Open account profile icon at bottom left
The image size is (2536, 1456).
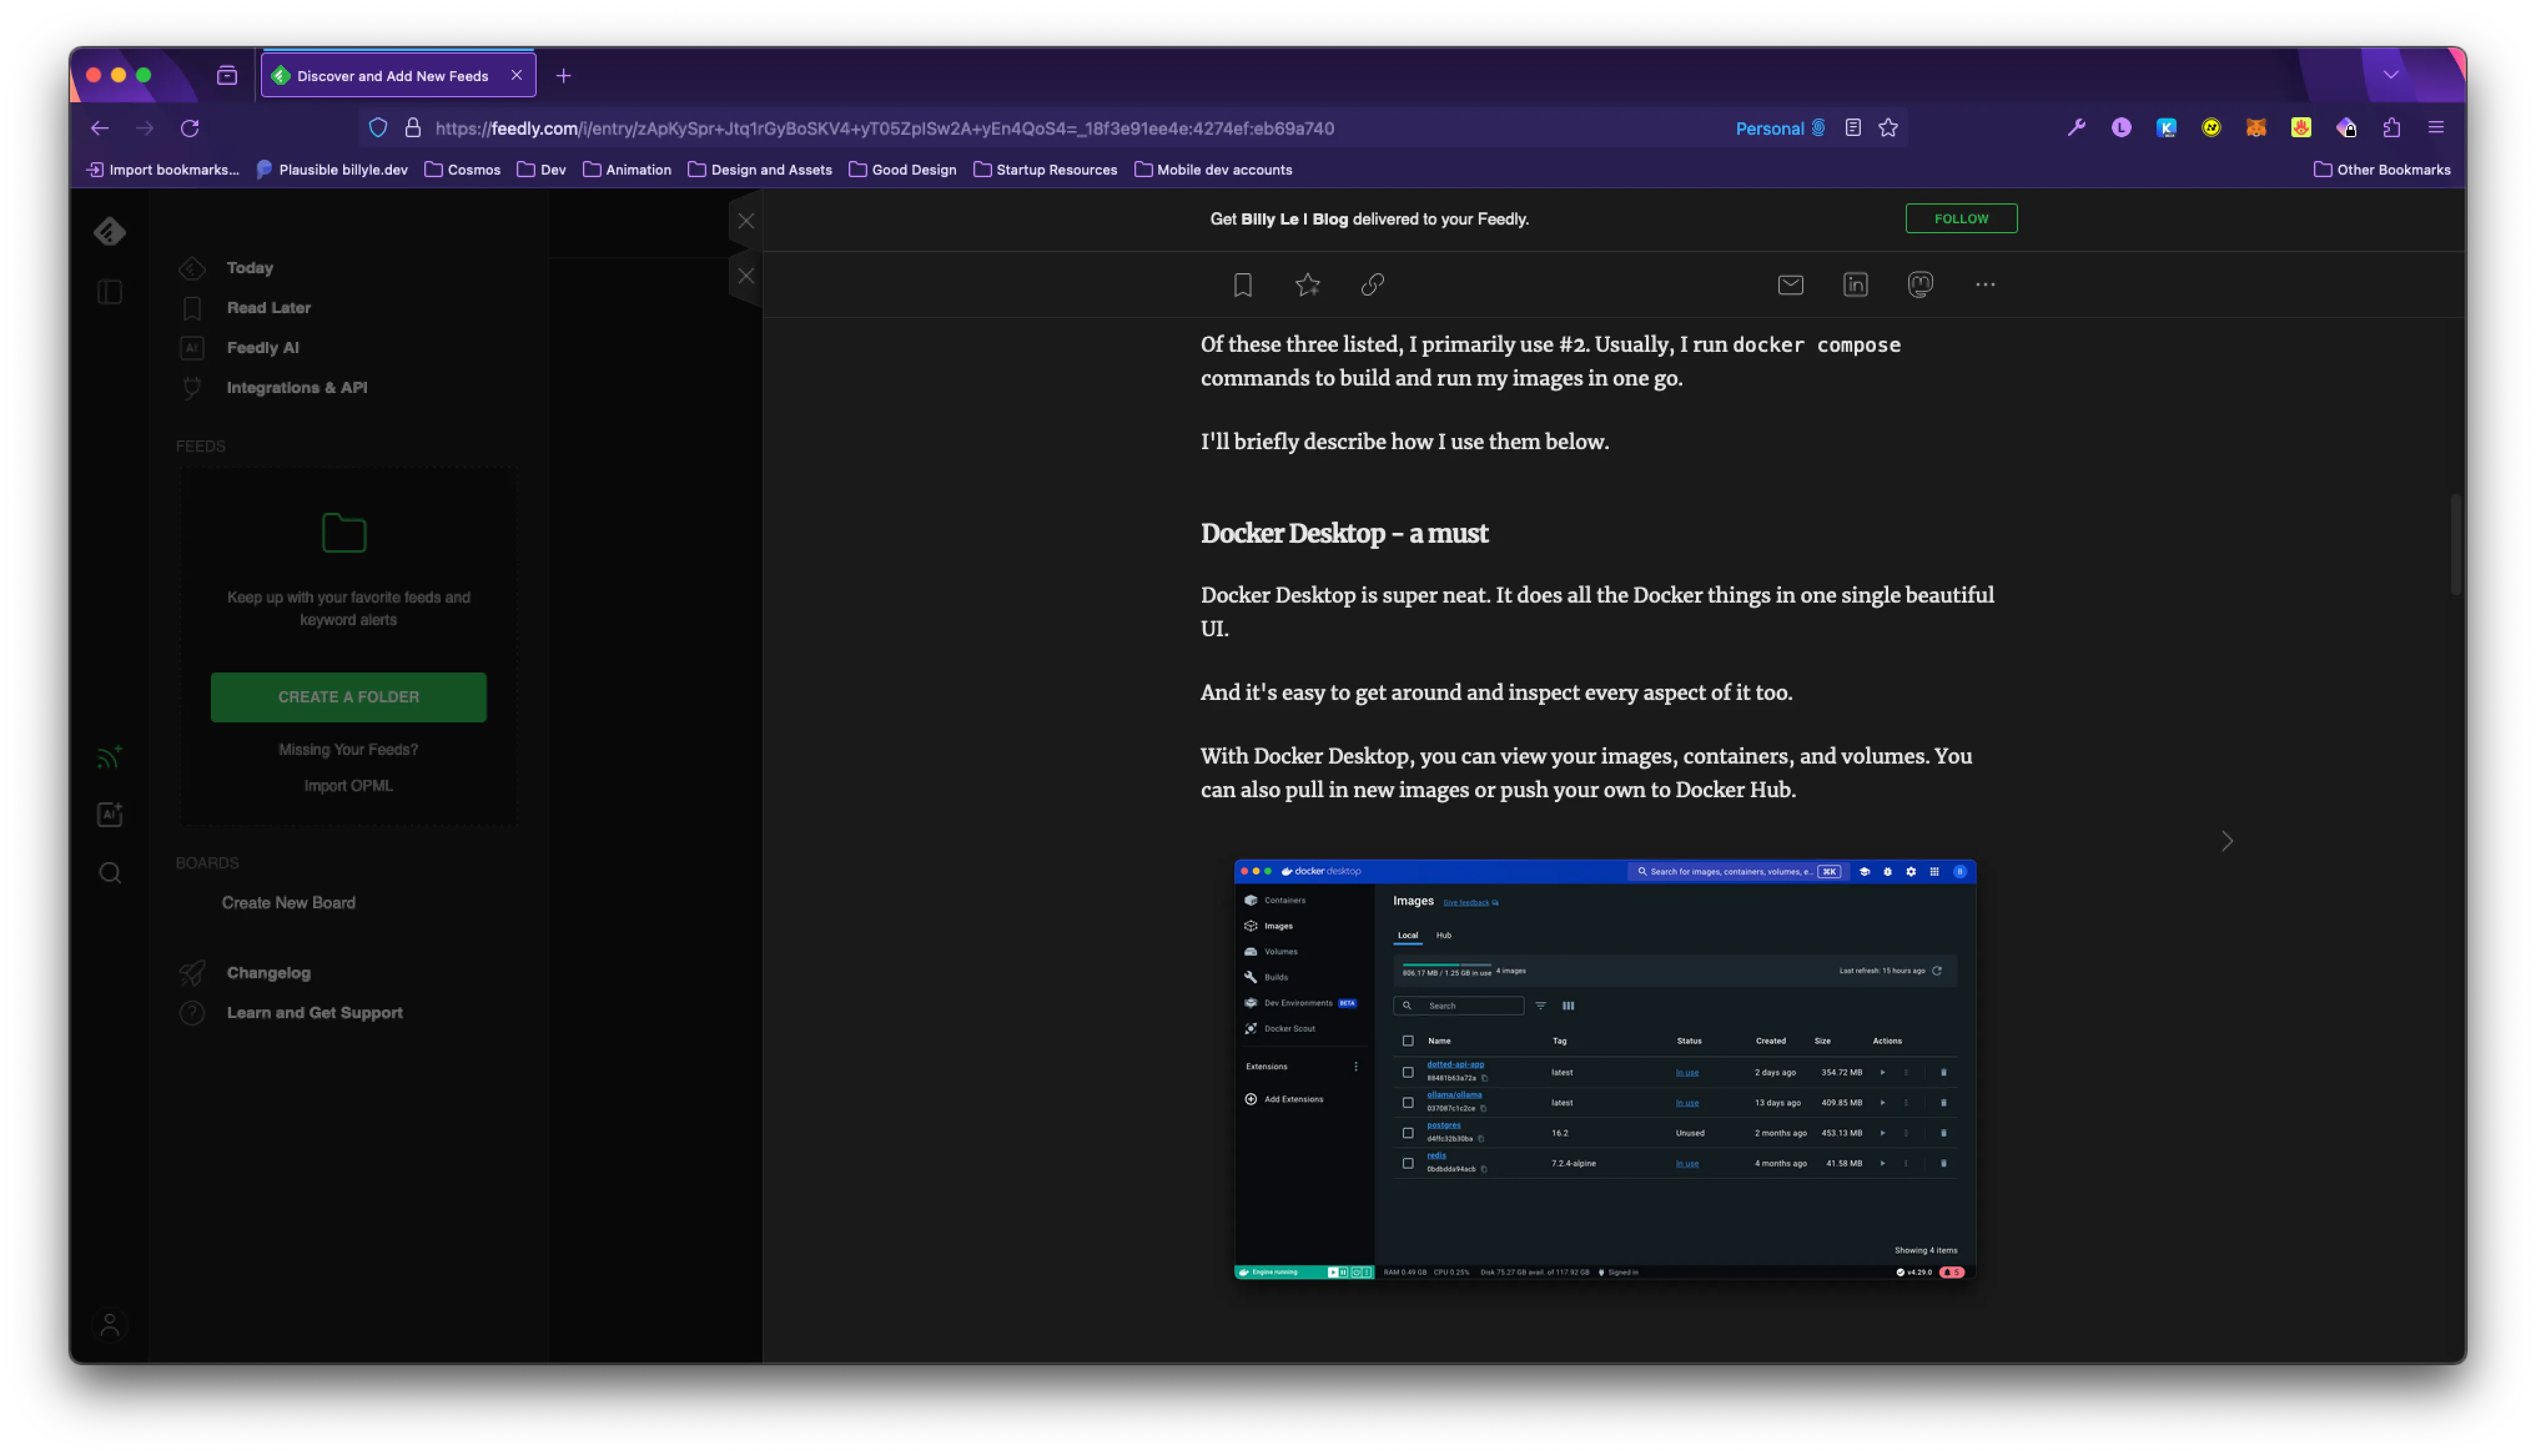[110, 1325]
